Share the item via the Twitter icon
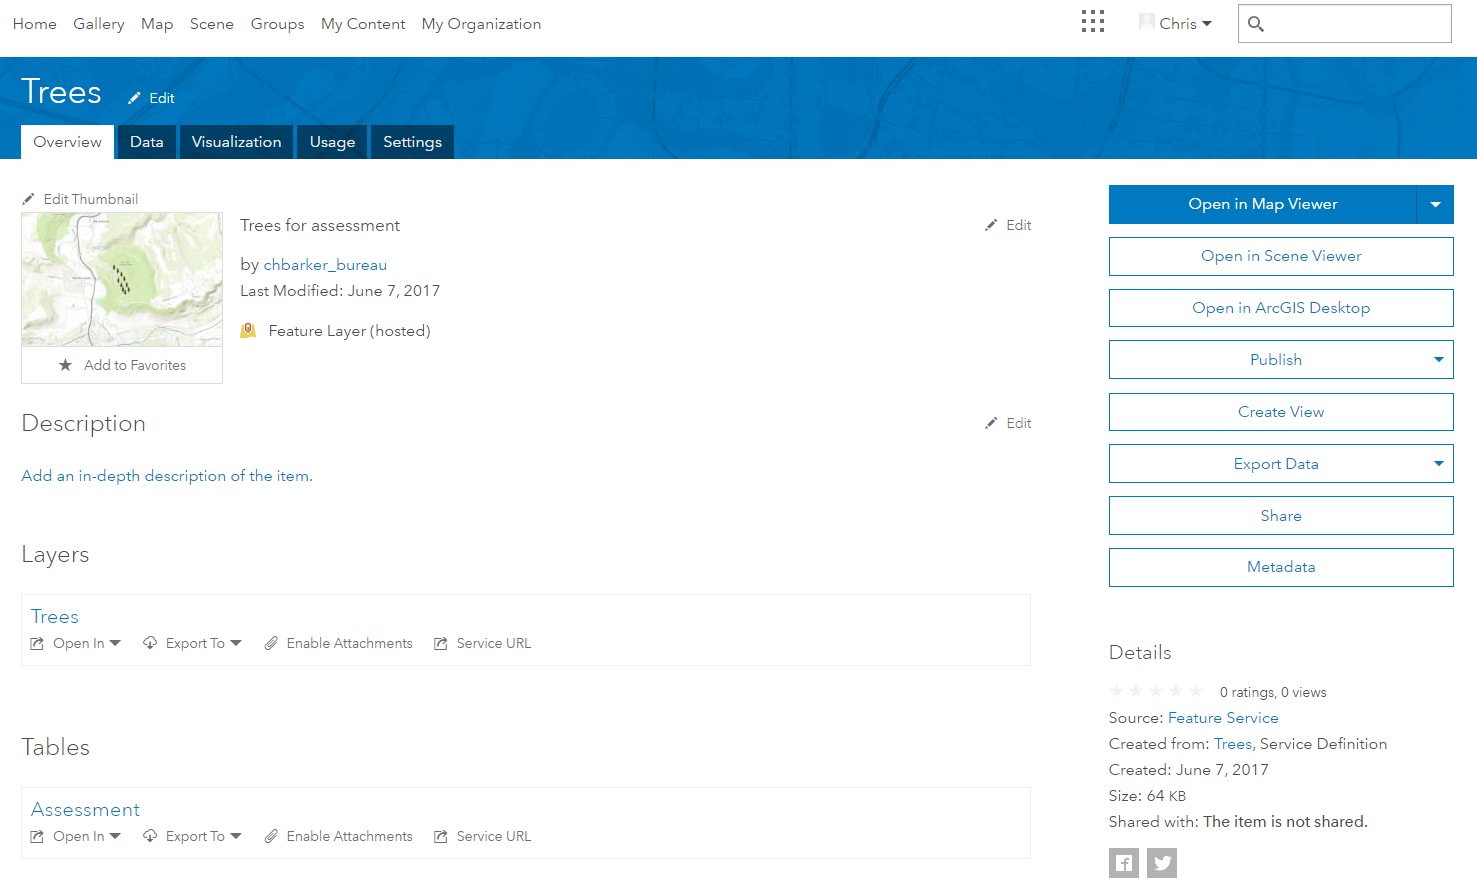The height and width of the screenshot is (894, 1477). point(1162,863)
